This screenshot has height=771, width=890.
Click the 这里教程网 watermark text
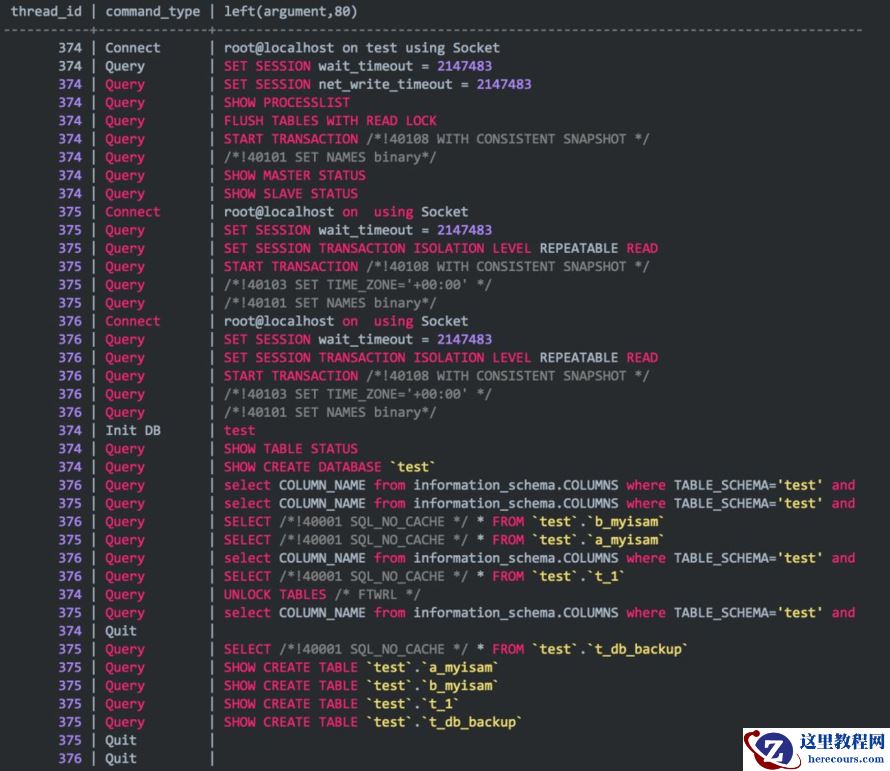point(842,742)
